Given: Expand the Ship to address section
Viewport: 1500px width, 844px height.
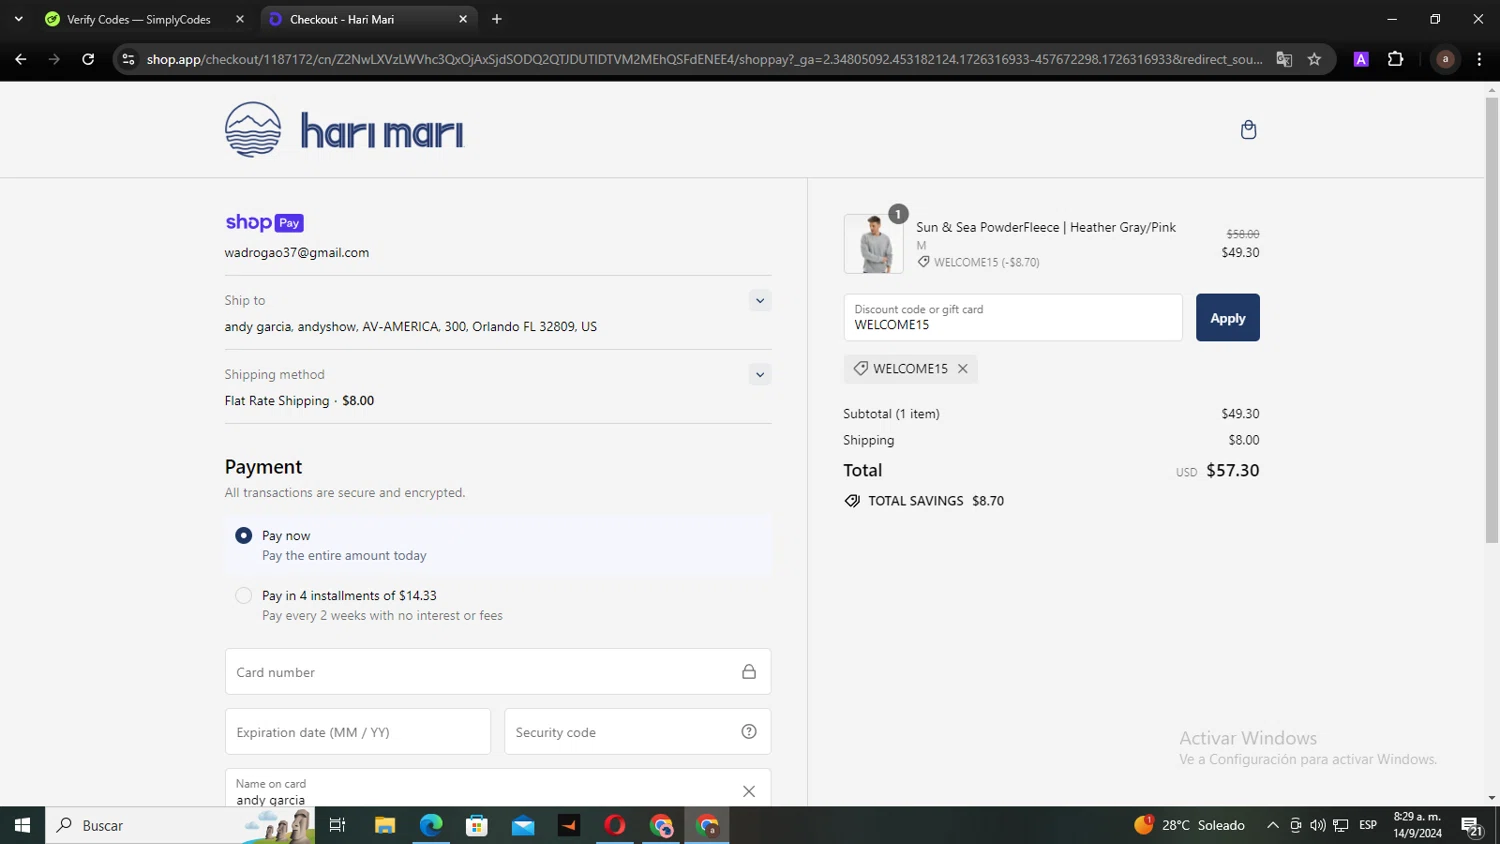Looking at the screenshot, I should [x=759, y=301].
